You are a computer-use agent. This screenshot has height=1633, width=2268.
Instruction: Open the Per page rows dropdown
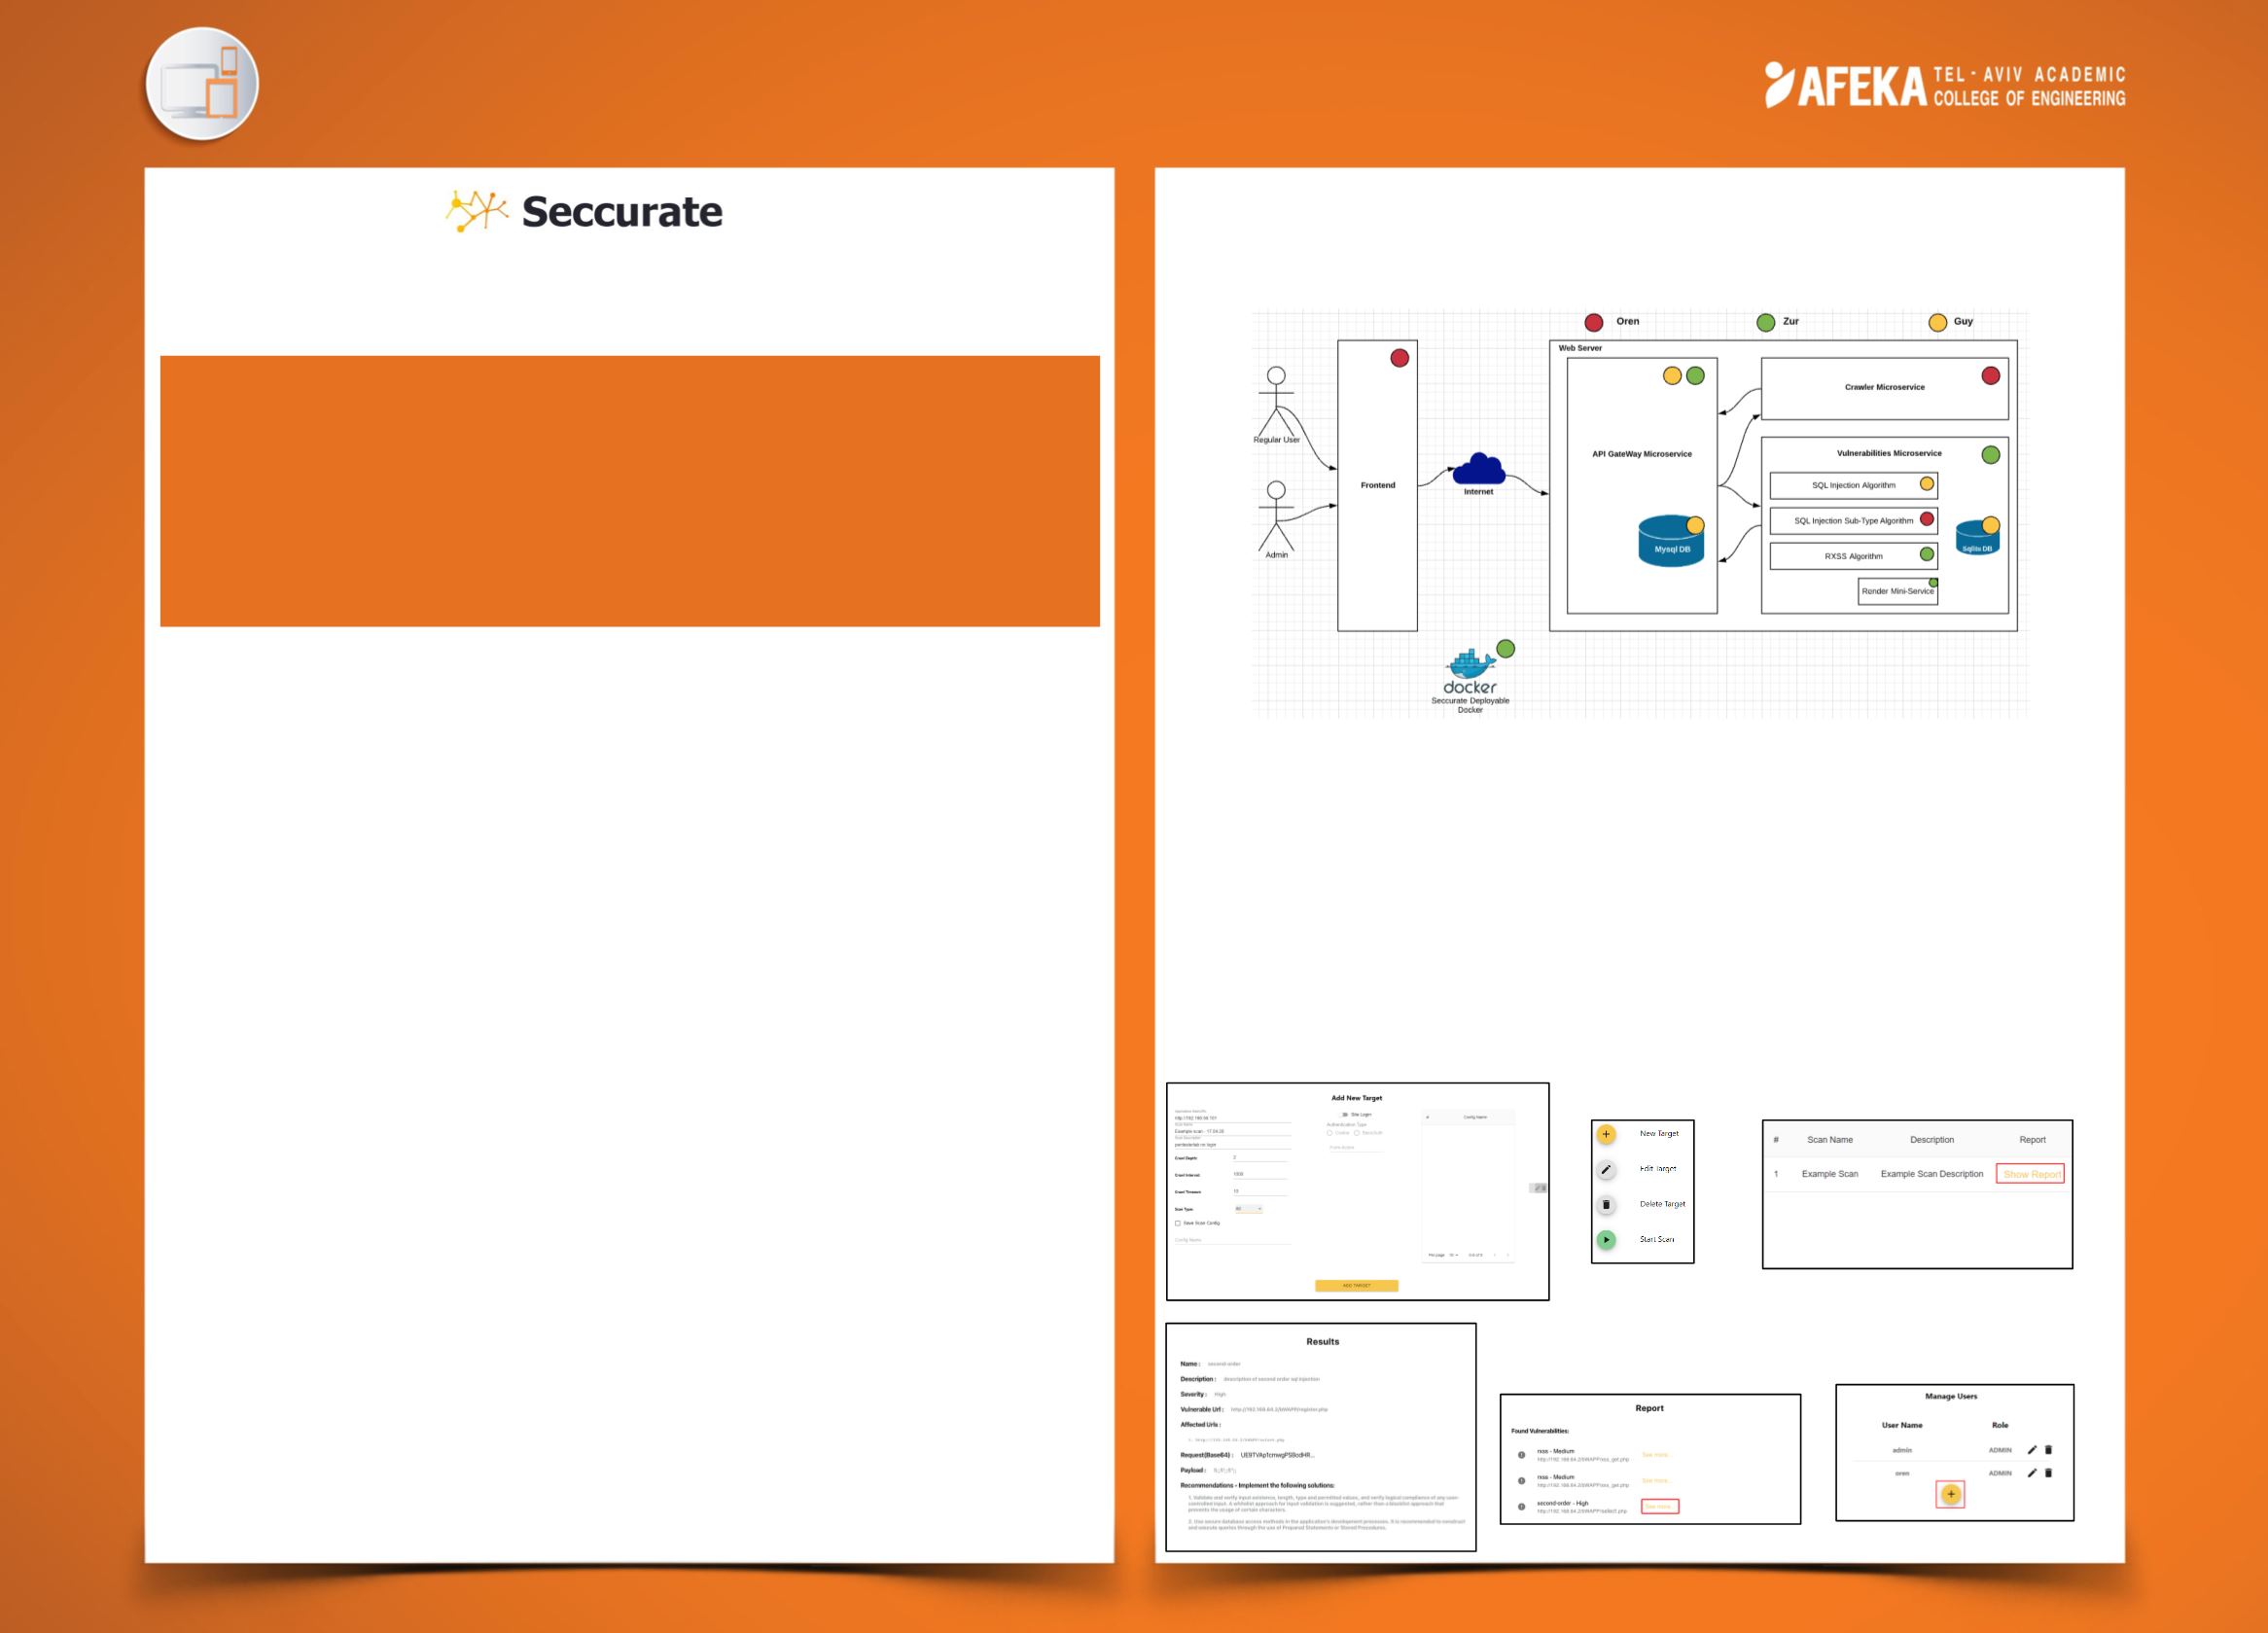(x=1454, y=1255)
